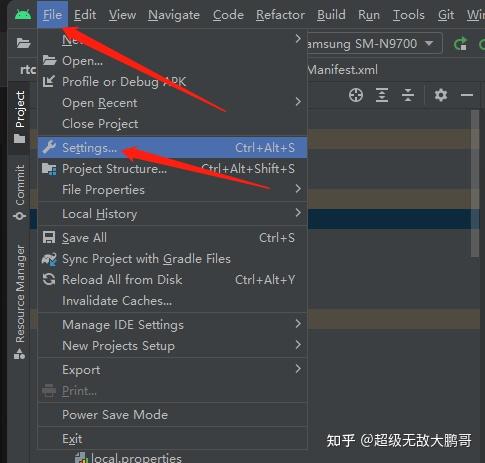Choose Exit from the File menu
Viewport: 485px width, 463px height.
tap(172, 439)
